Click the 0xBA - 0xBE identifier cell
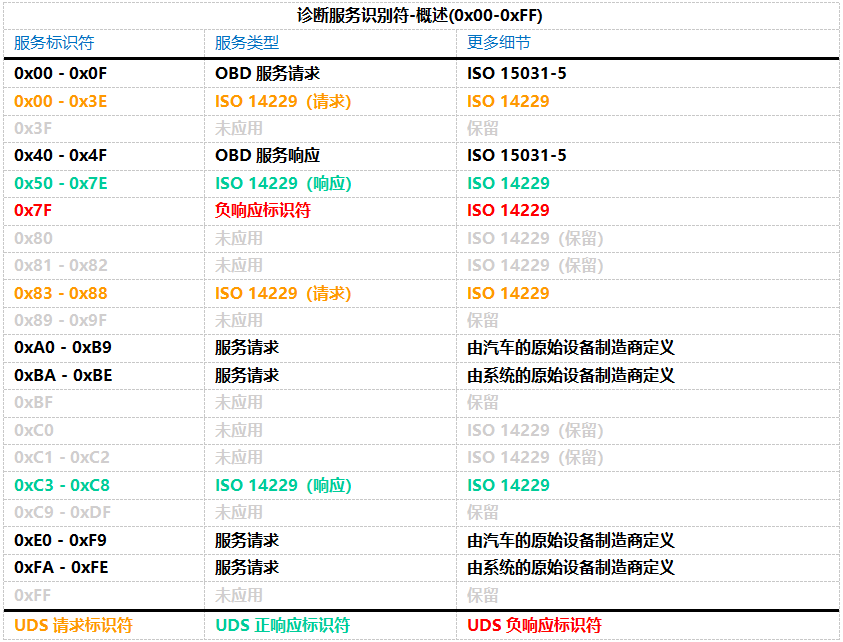Viewport: 843px width, 642px height. 62,376
